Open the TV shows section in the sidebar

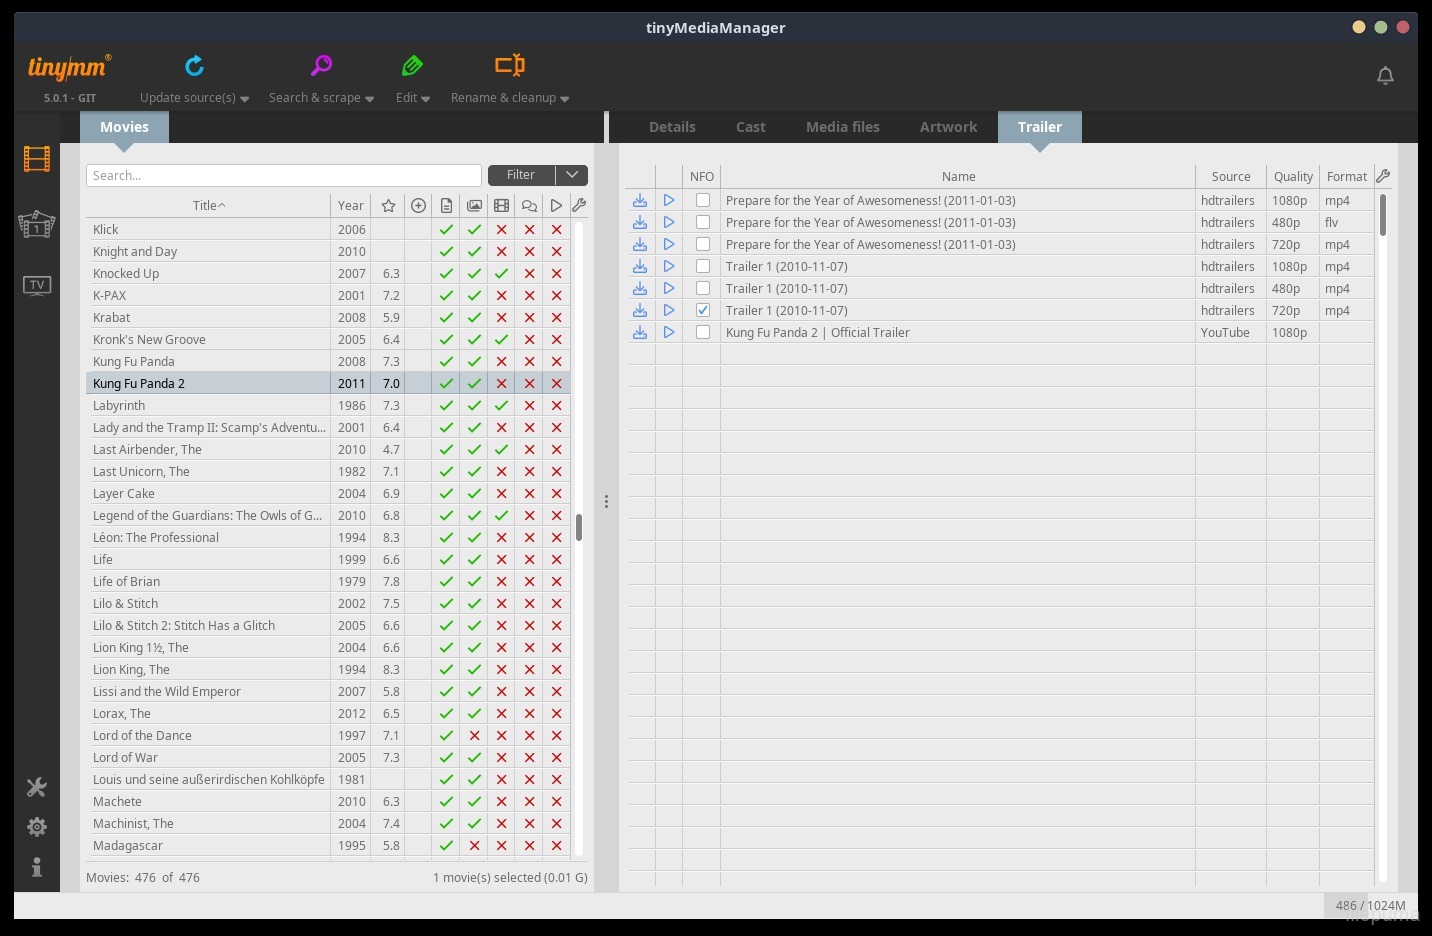(36, 285)
